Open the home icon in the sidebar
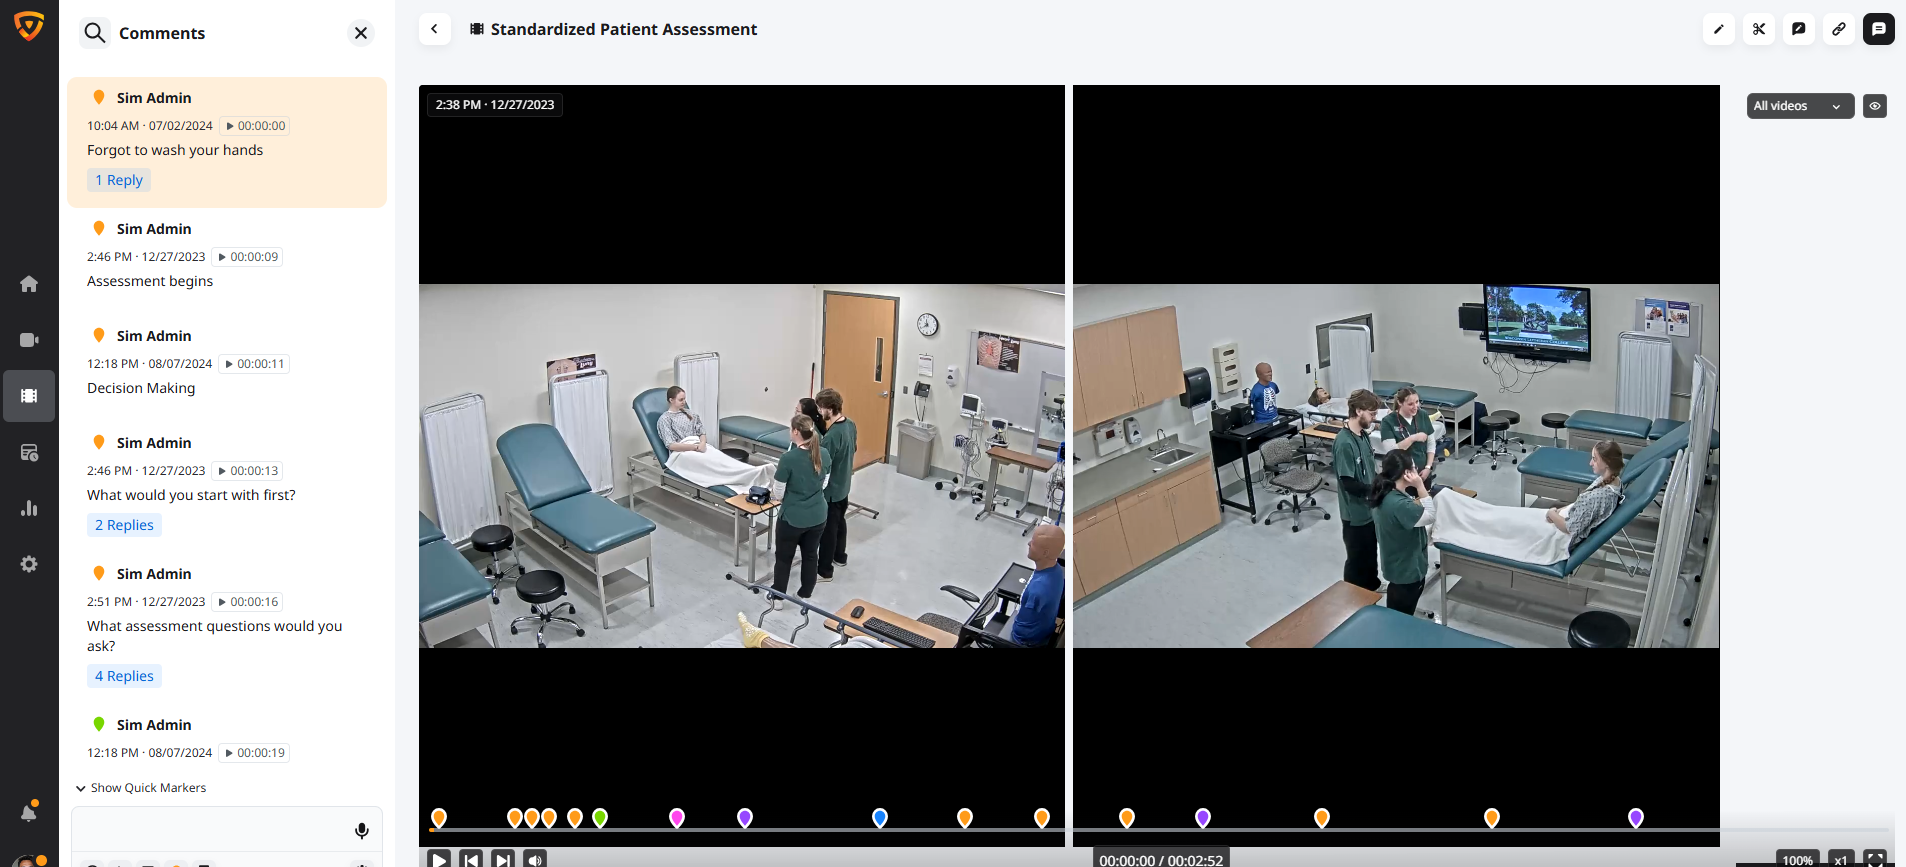The width and height of the screenshot is (1906, 867). click(29, 284)
